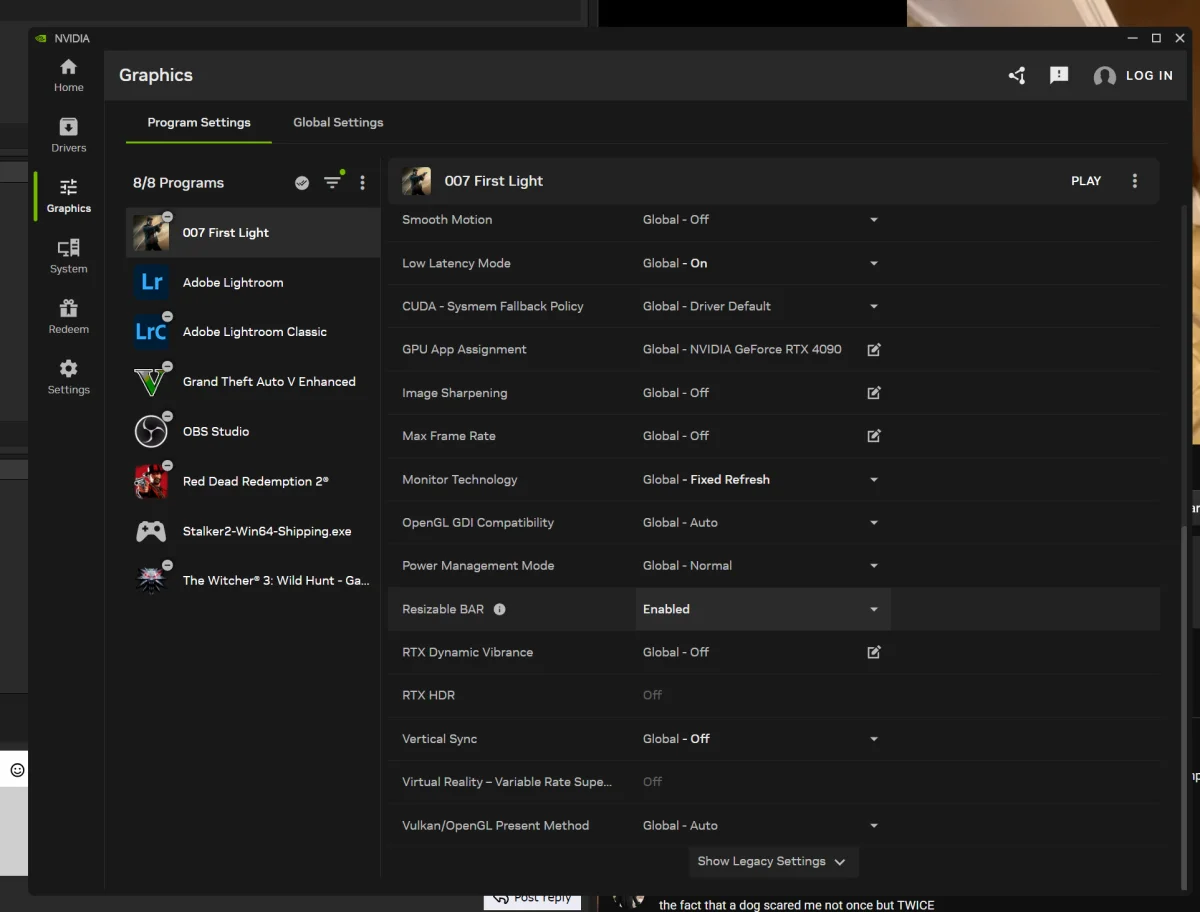Select OBS Studio in programs list

click(253, 432)
